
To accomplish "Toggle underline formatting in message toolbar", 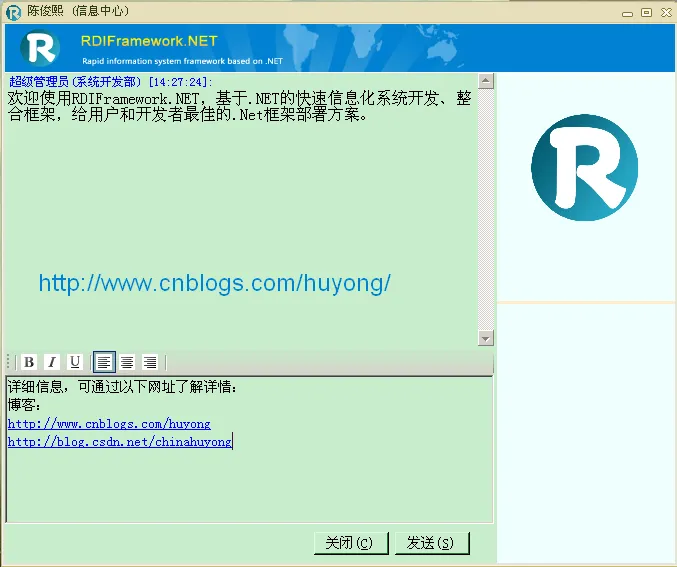I will click(x=75, y=362).
